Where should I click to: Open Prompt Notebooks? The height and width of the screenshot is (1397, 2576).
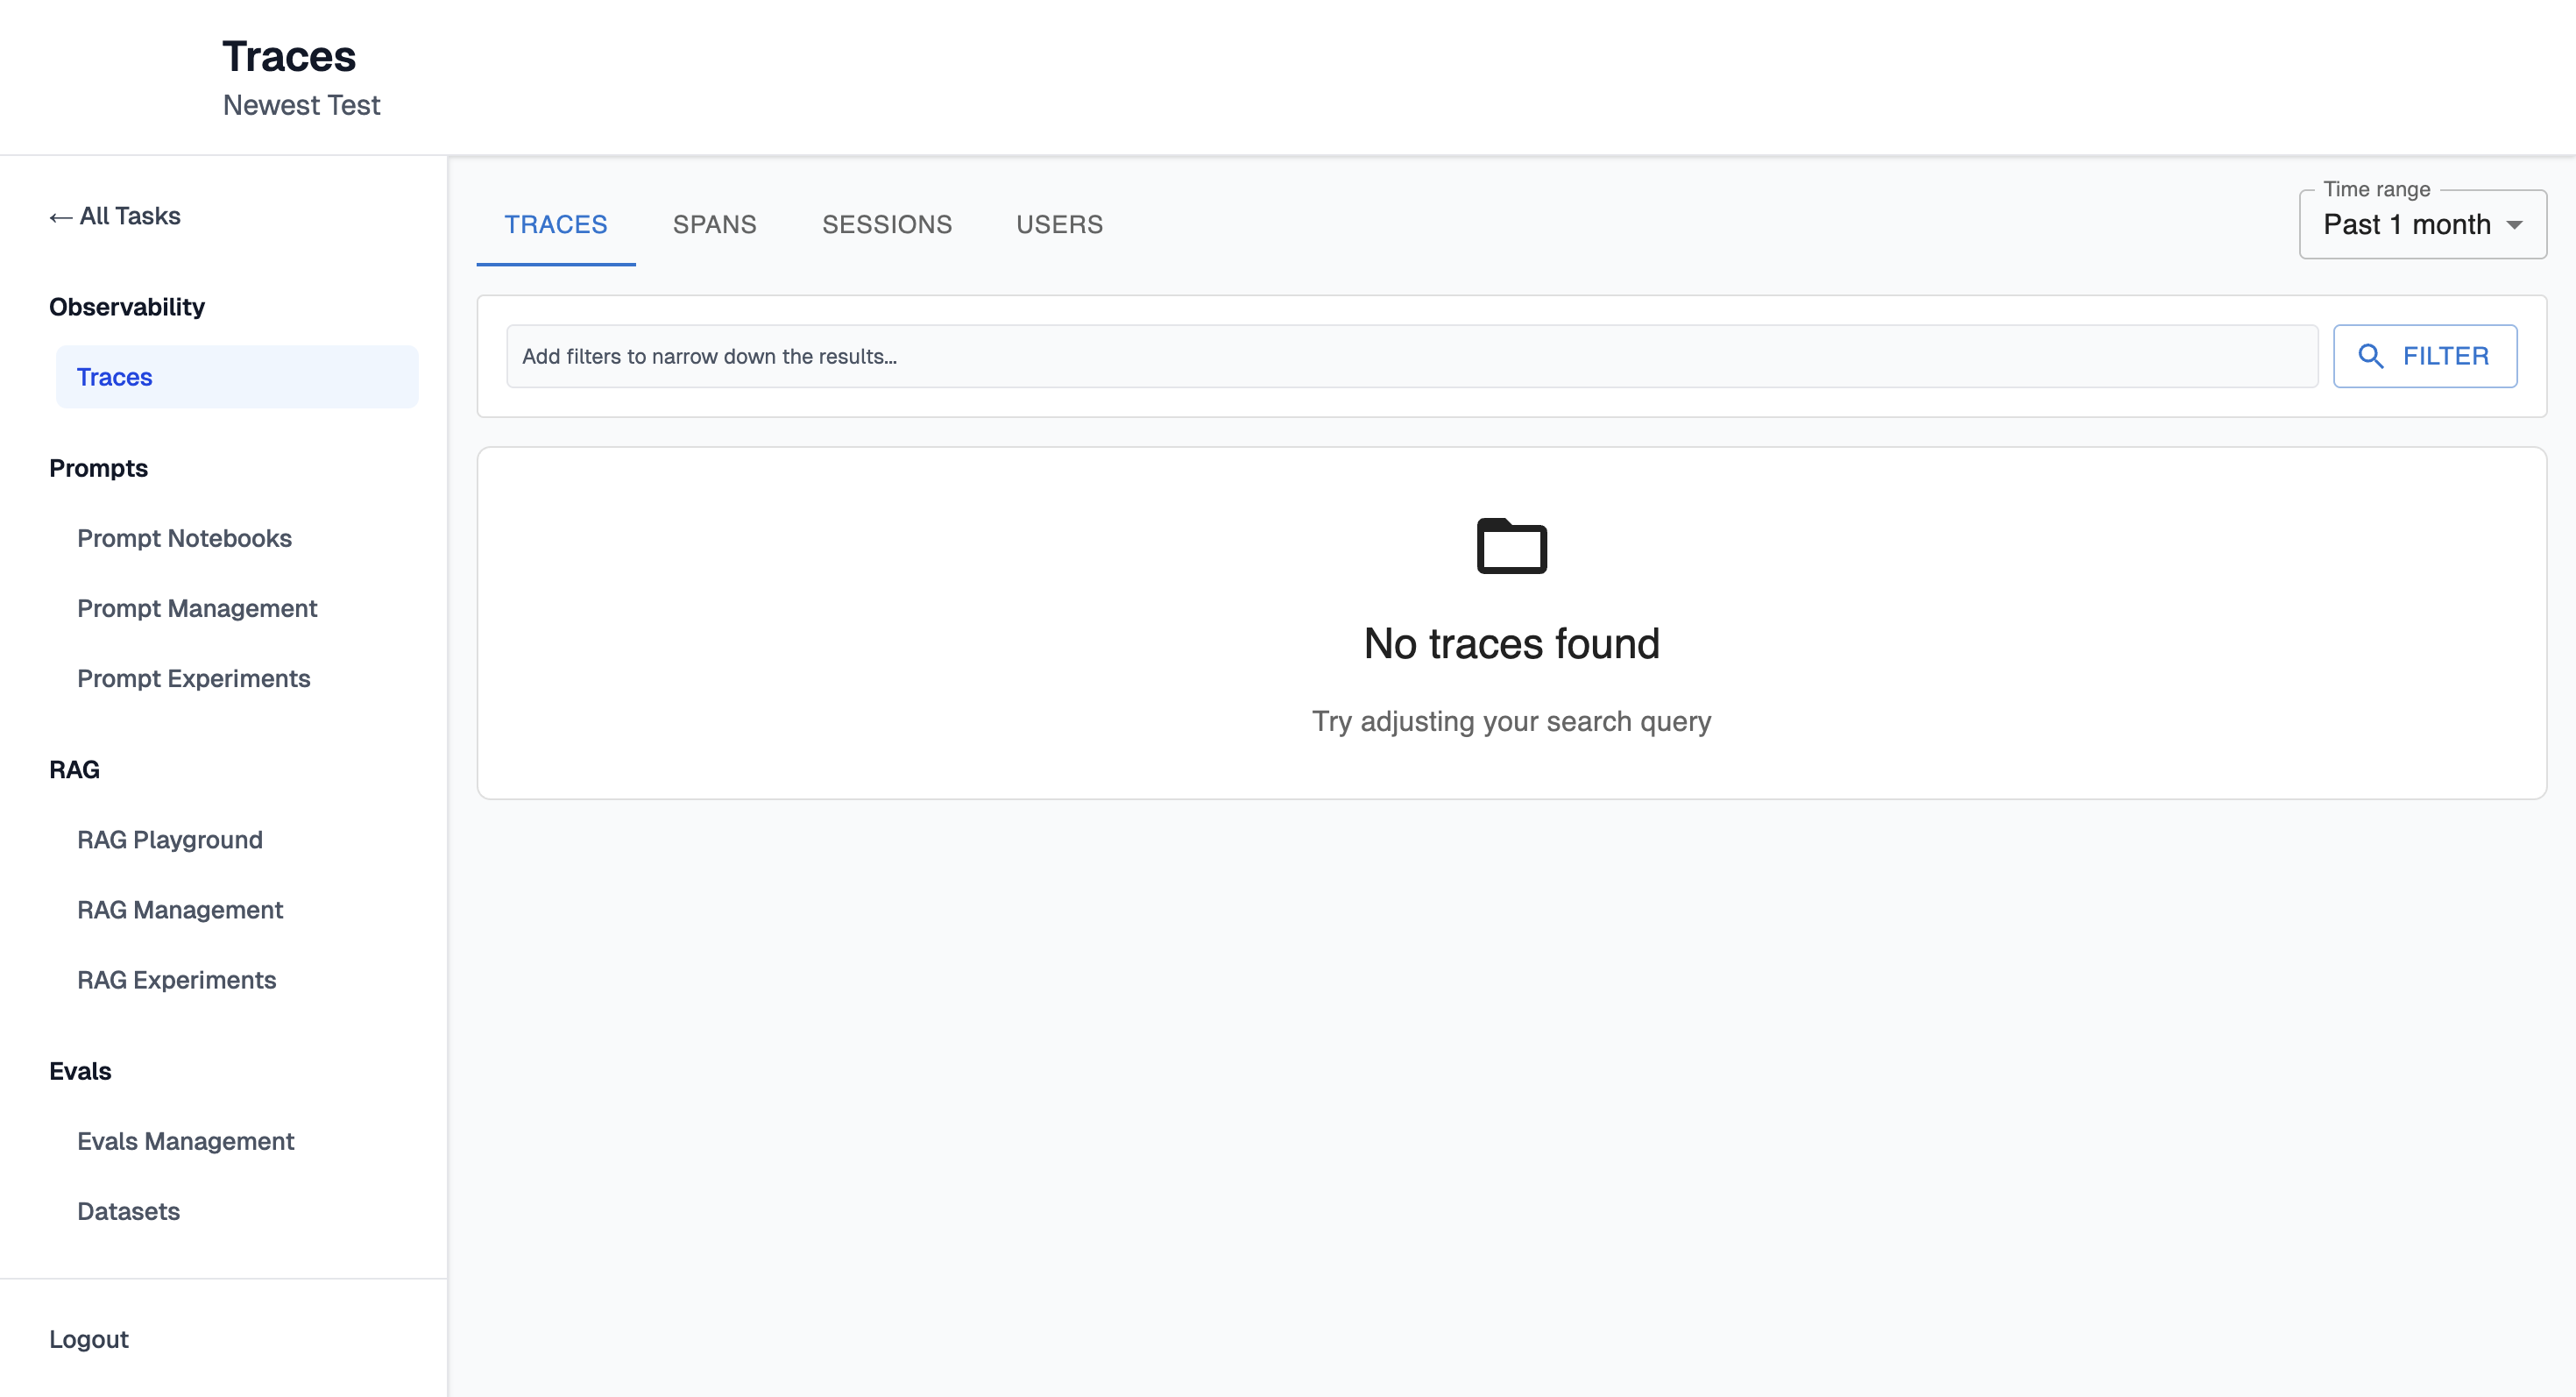pos(184,538)
